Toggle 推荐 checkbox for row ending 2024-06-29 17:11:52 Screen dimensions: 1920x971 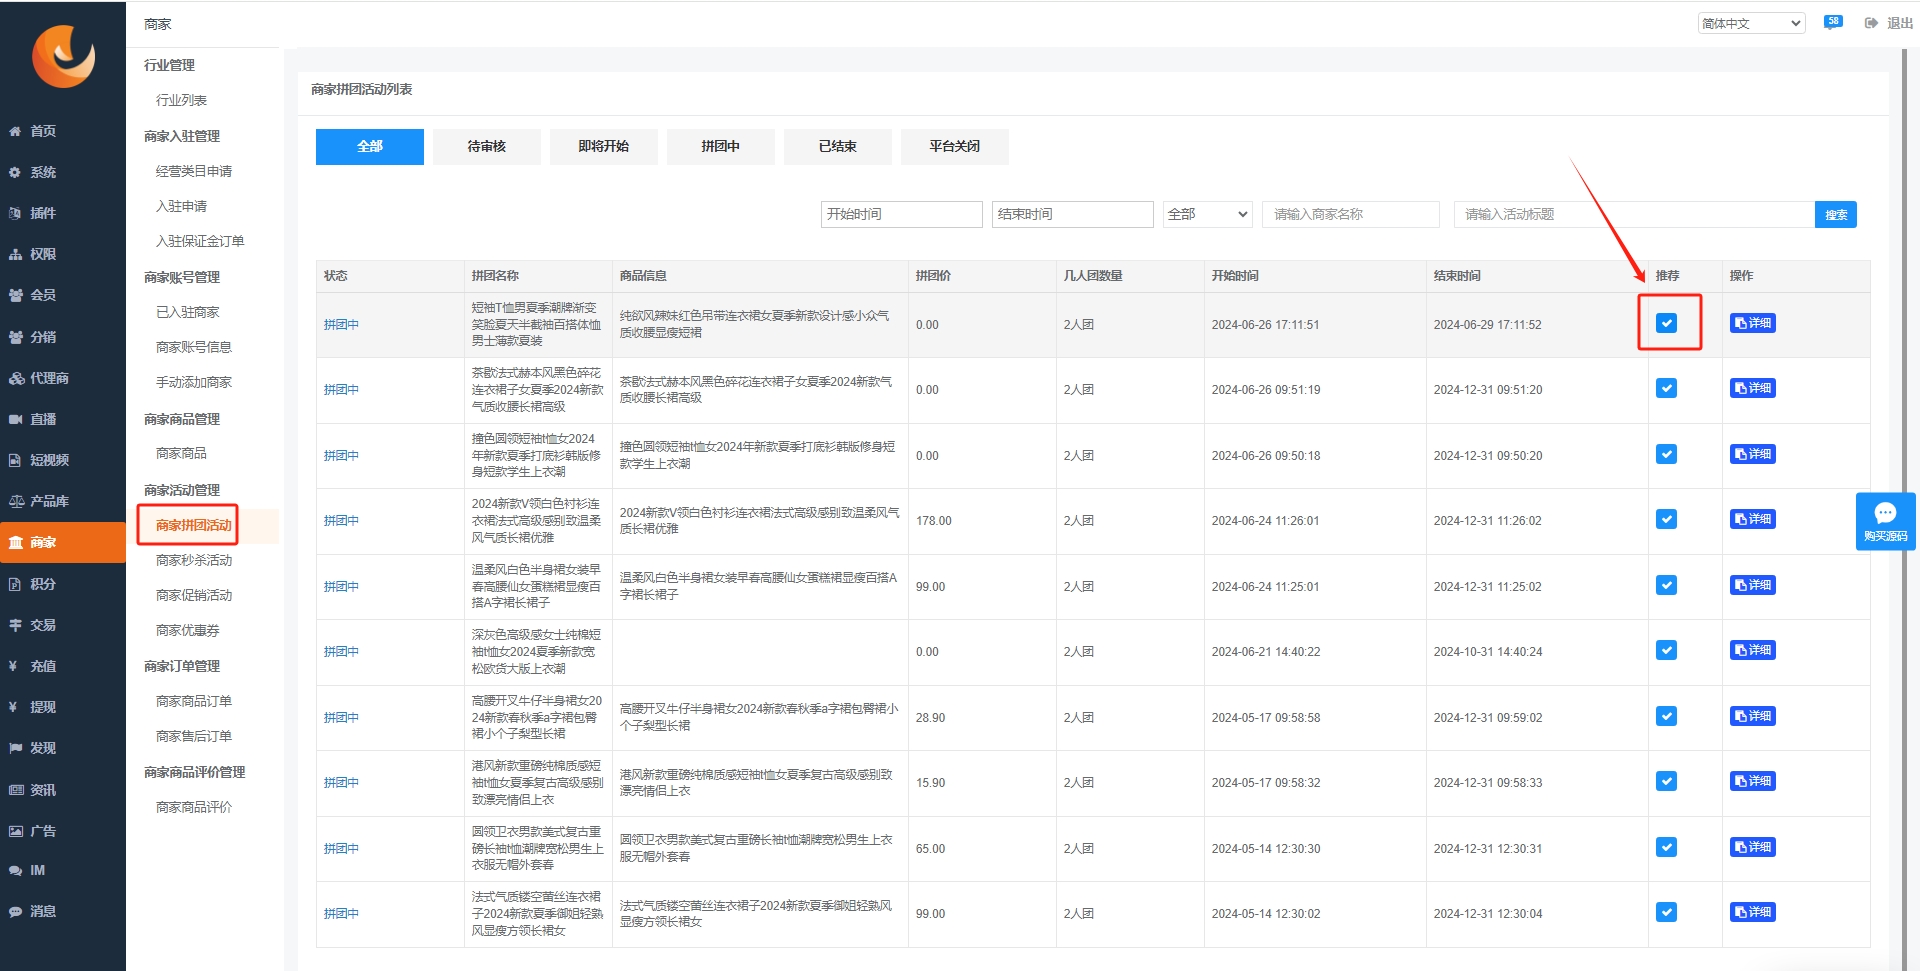[1666, 323]
